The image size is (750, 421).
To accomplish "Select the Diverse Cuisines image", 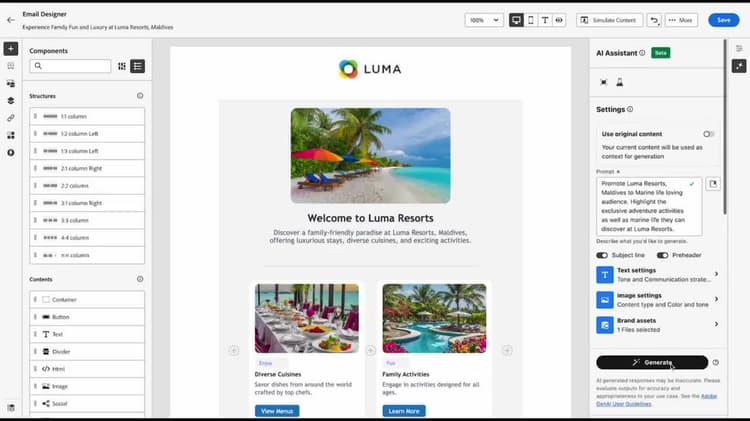I will (307, 319).
